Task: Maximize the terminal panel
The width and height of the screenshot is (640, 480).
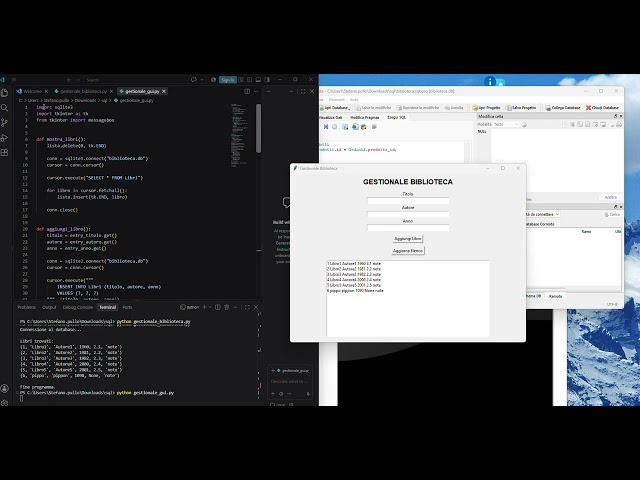Action: tap(247, 307)
